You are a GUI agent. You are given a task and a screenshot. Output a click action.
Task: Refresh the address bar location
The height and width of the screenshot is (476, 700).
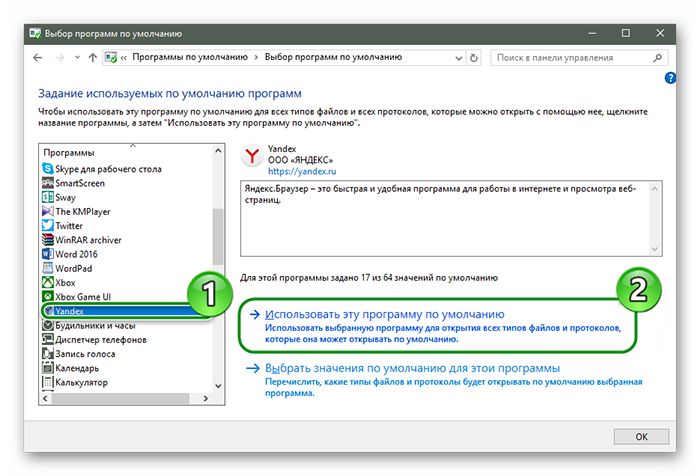click(474, 58)
